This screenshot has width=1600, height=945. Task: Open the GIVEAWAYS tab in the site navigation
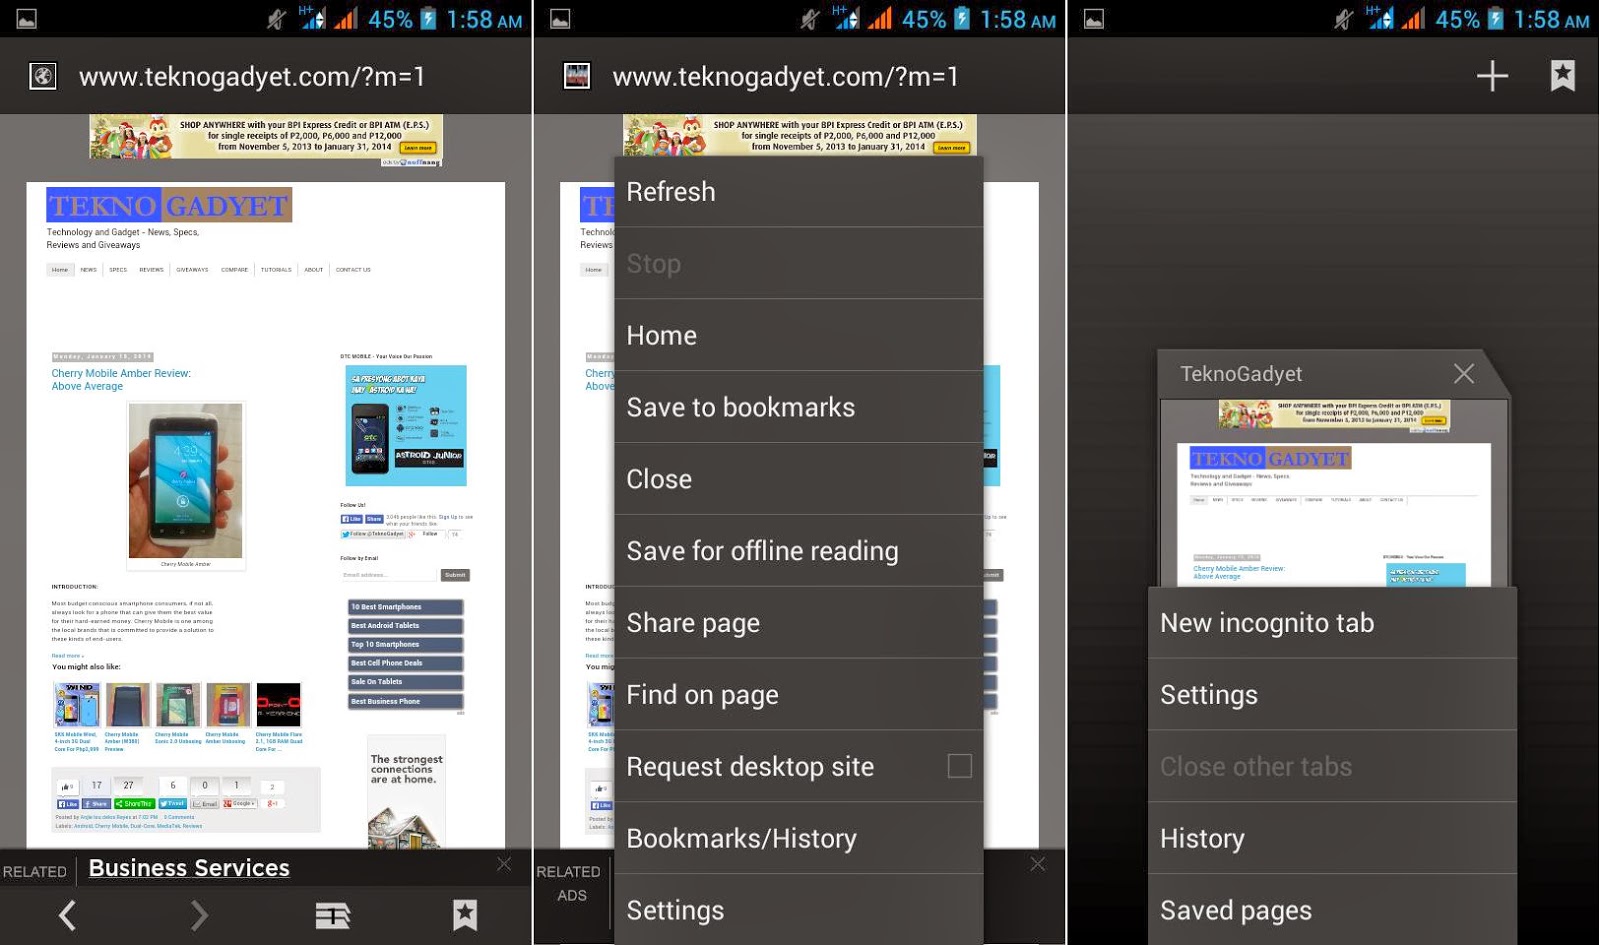pyautogui.click(x=192, y=270)
